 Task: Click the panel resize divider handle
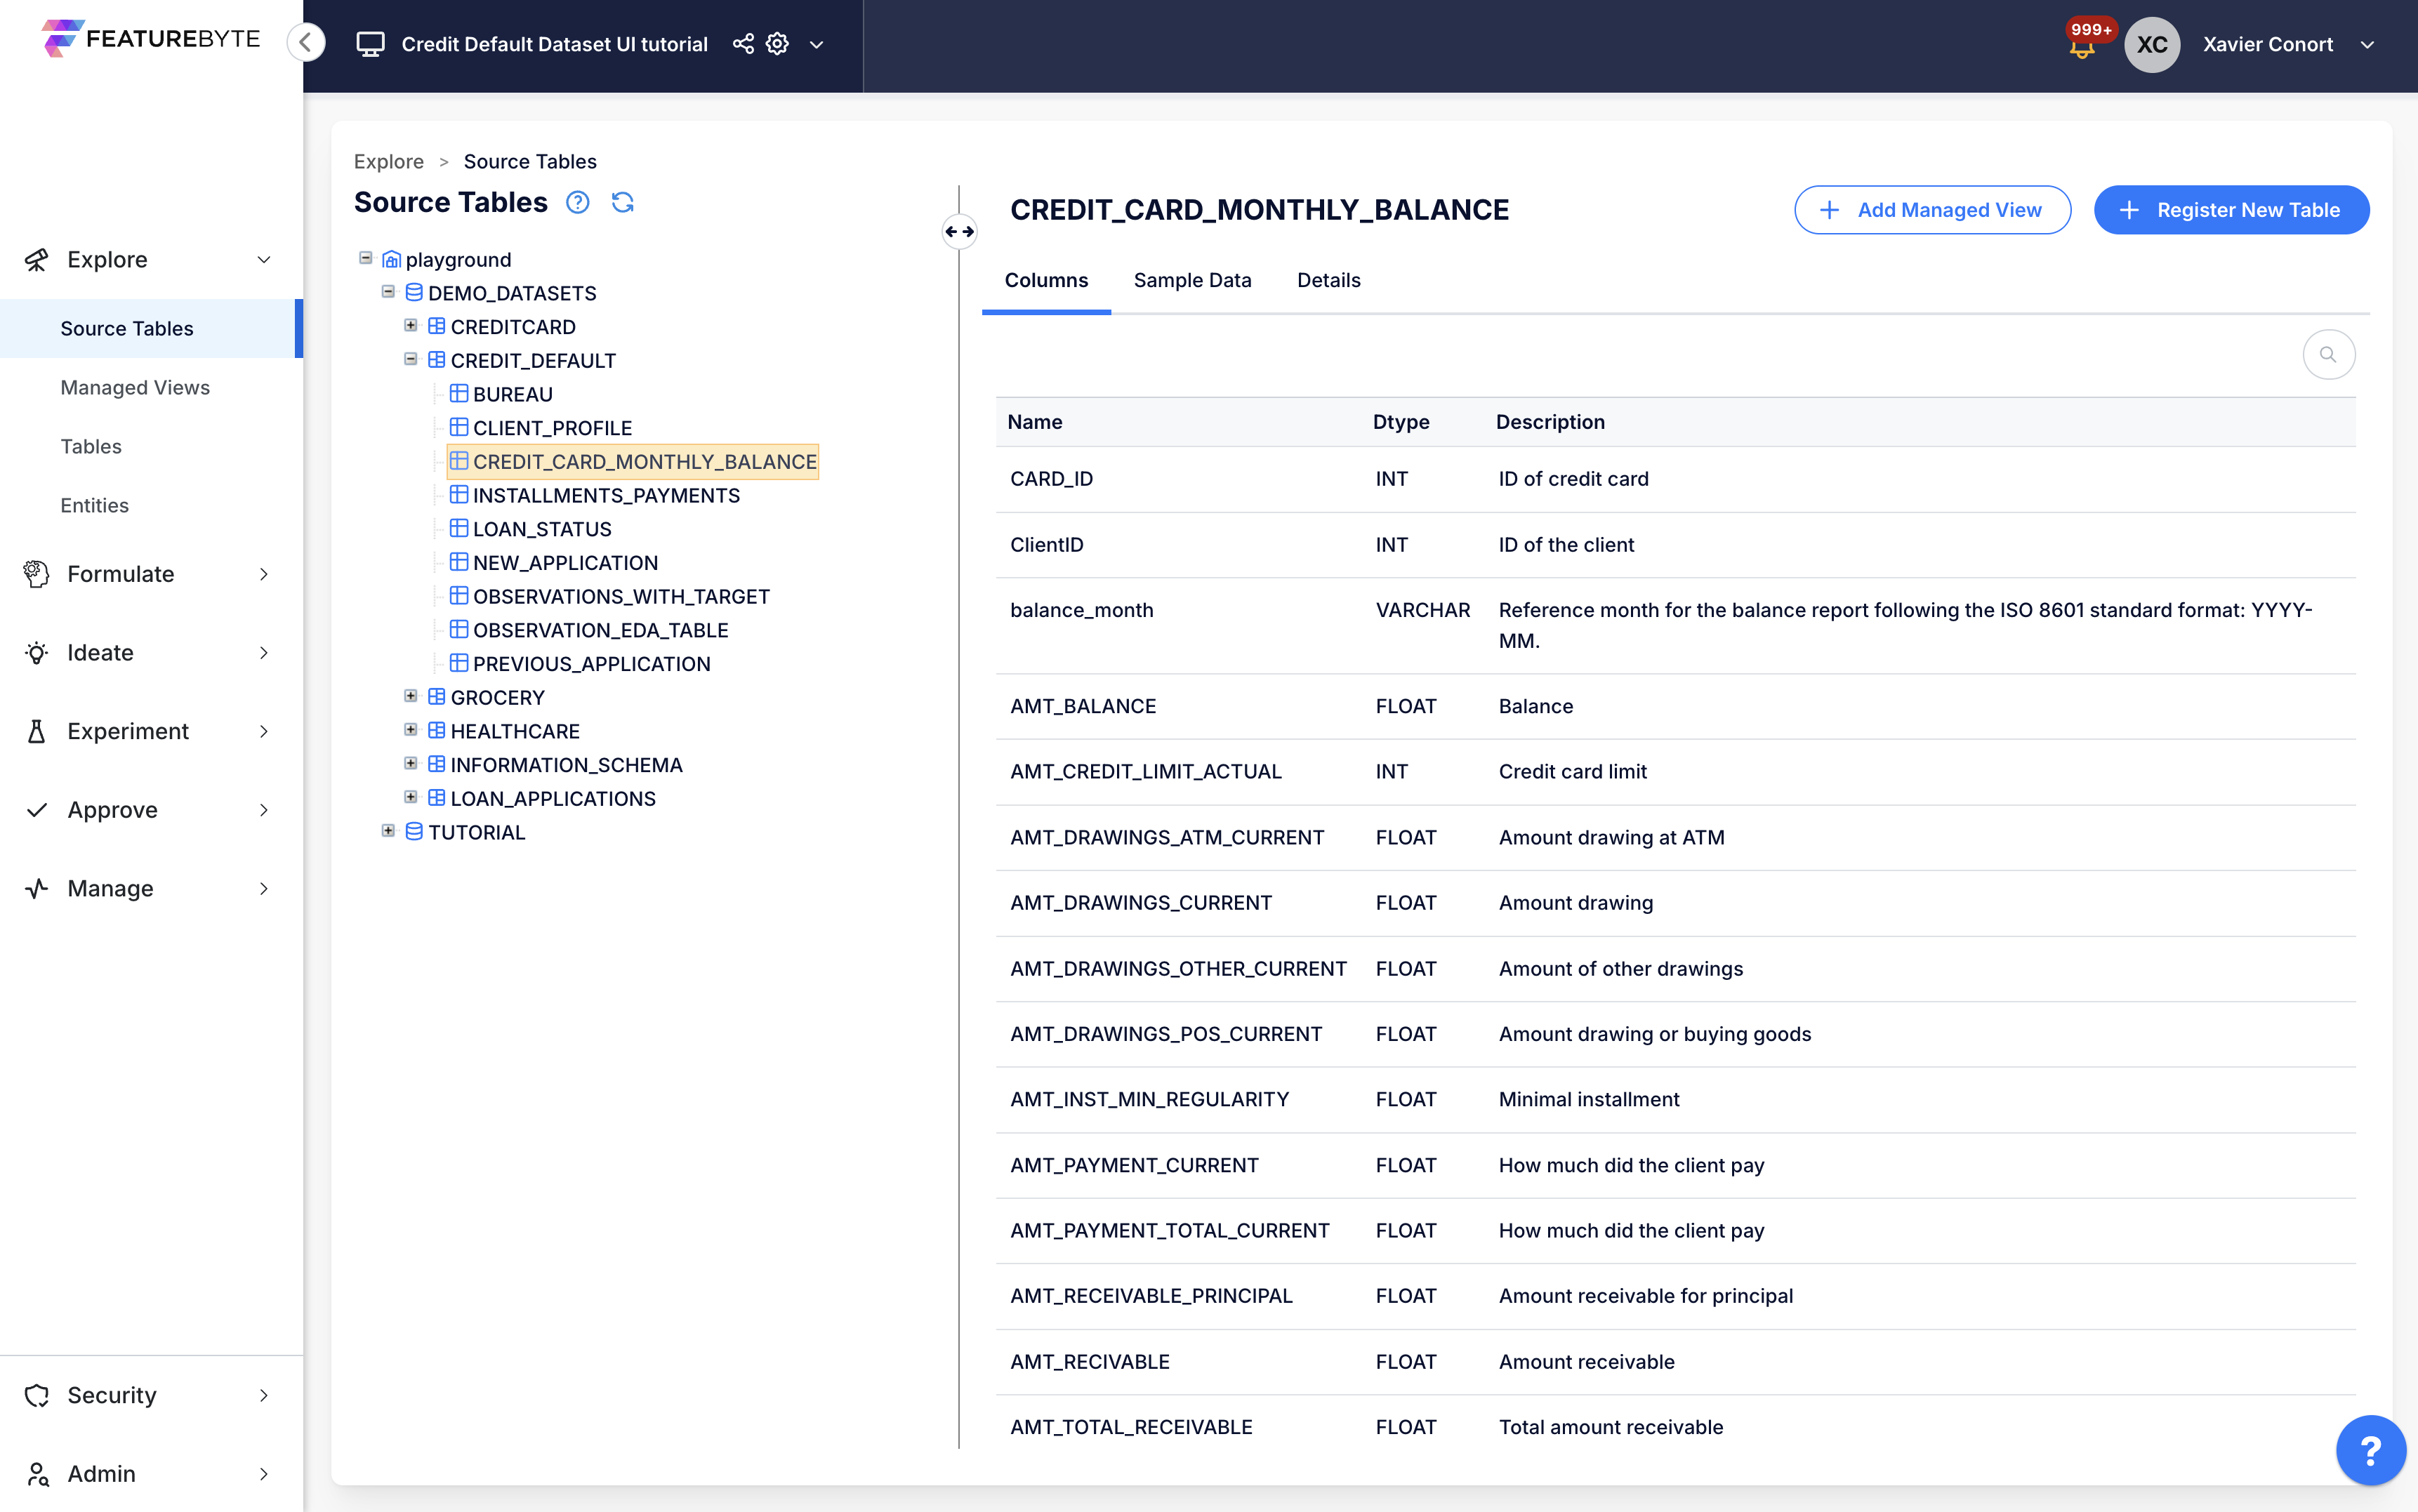click(x=959, y=232)
